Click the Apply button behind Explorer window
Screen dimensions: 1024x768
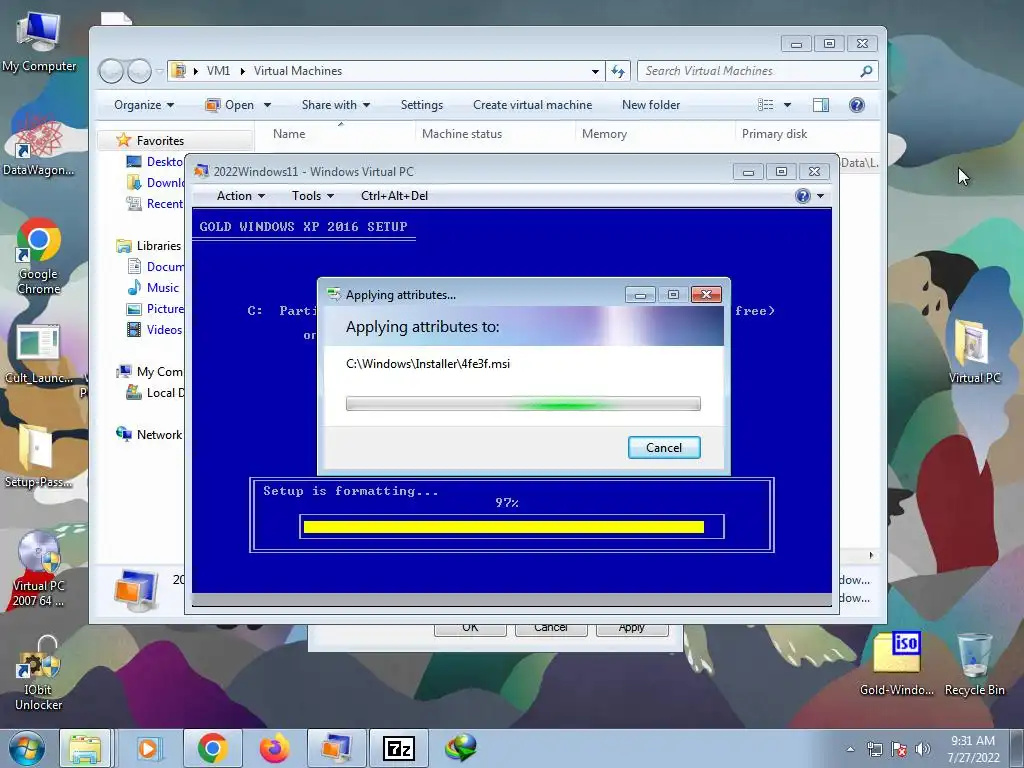click(632, 628)
